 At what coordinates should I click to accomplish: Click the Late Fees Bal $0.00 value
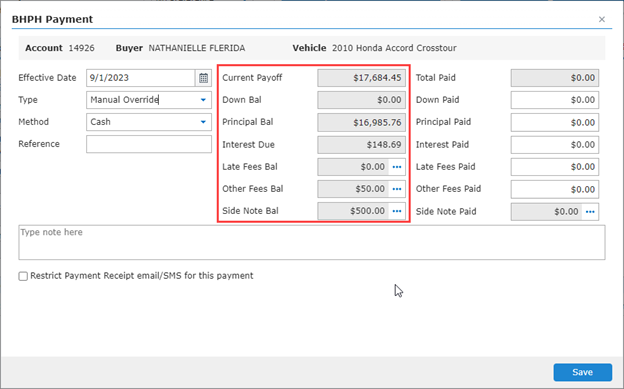point(353,167)
